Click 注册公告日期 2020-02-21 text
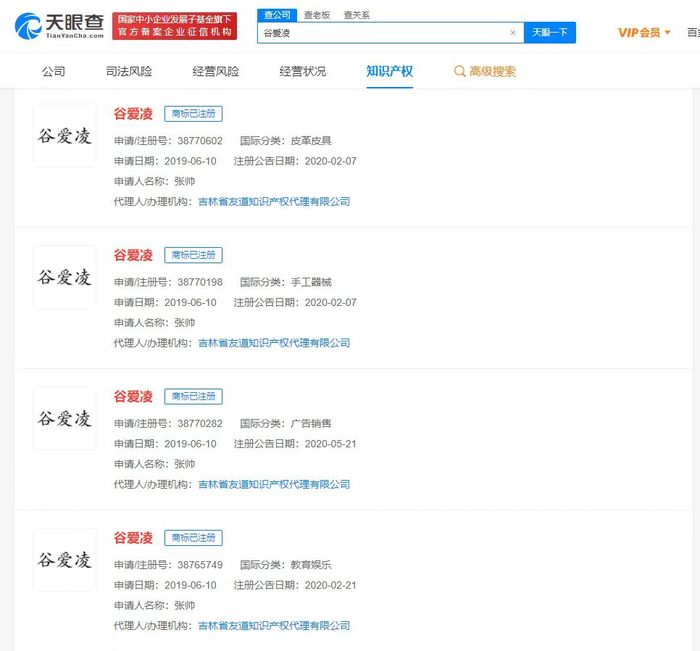Screen dimensions: 700x651 tap(295, 585)
